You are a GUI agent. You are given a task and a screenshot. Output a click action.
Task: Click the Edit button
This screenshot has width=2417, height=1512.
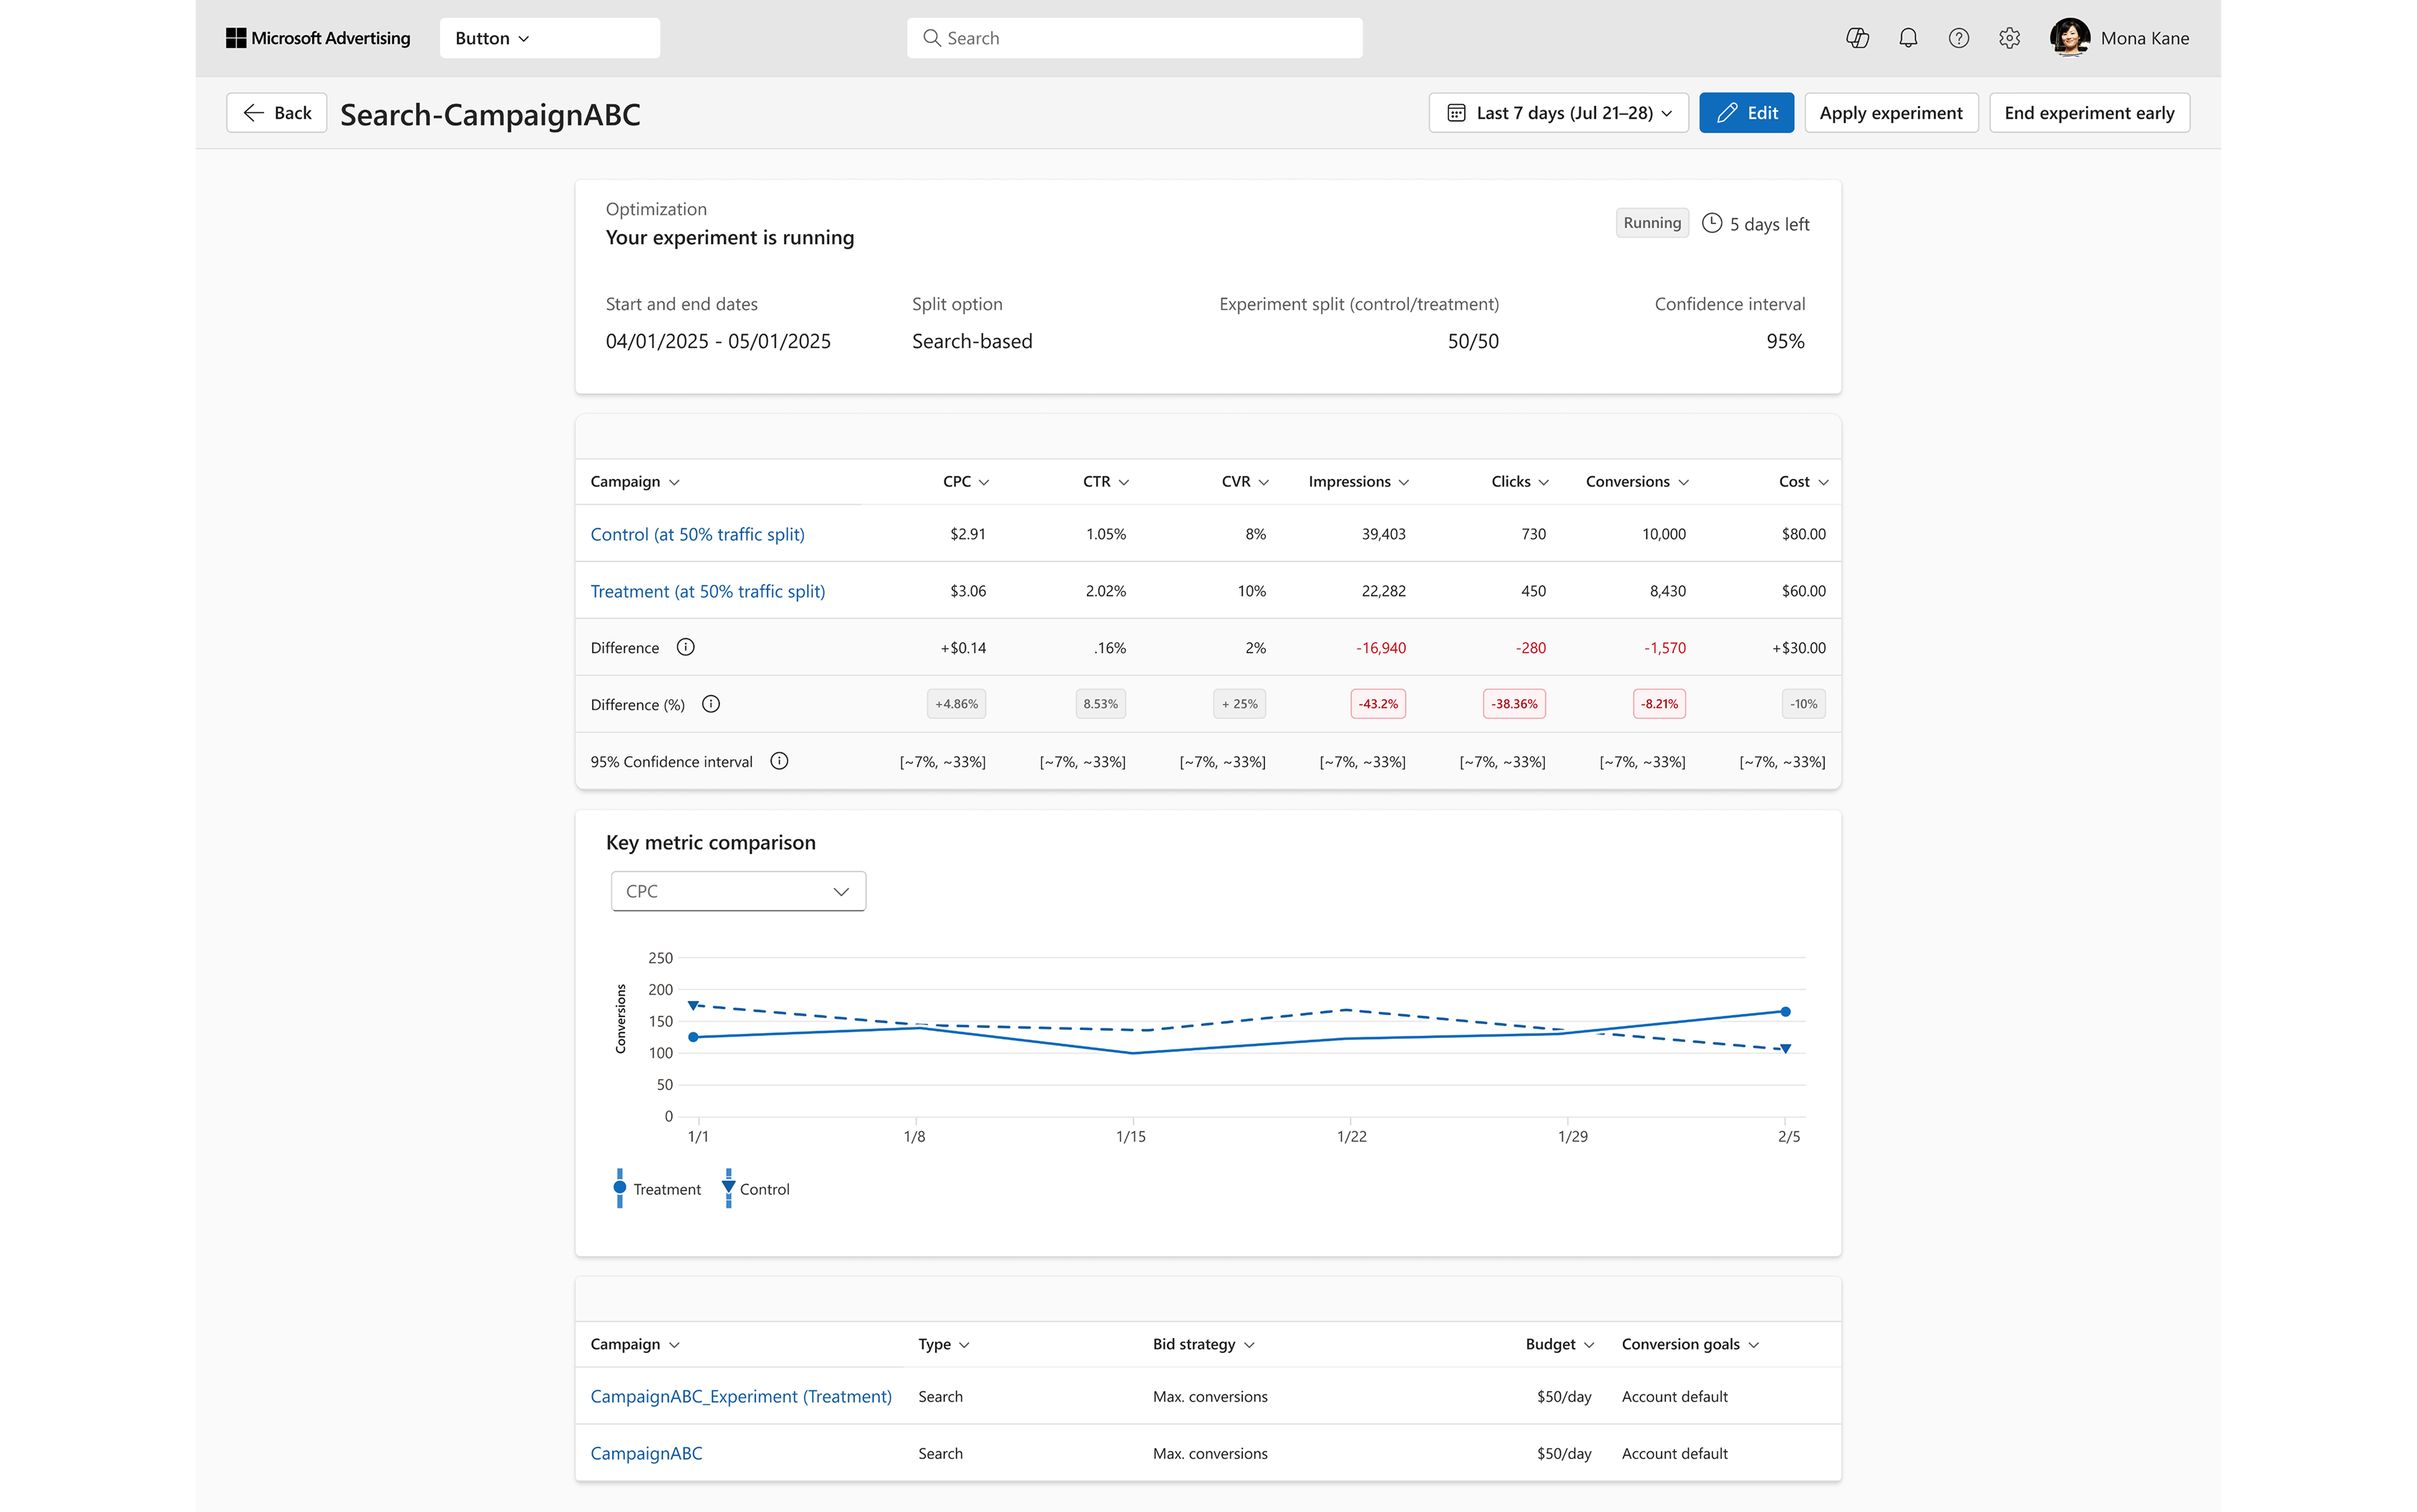(1746, 113)
